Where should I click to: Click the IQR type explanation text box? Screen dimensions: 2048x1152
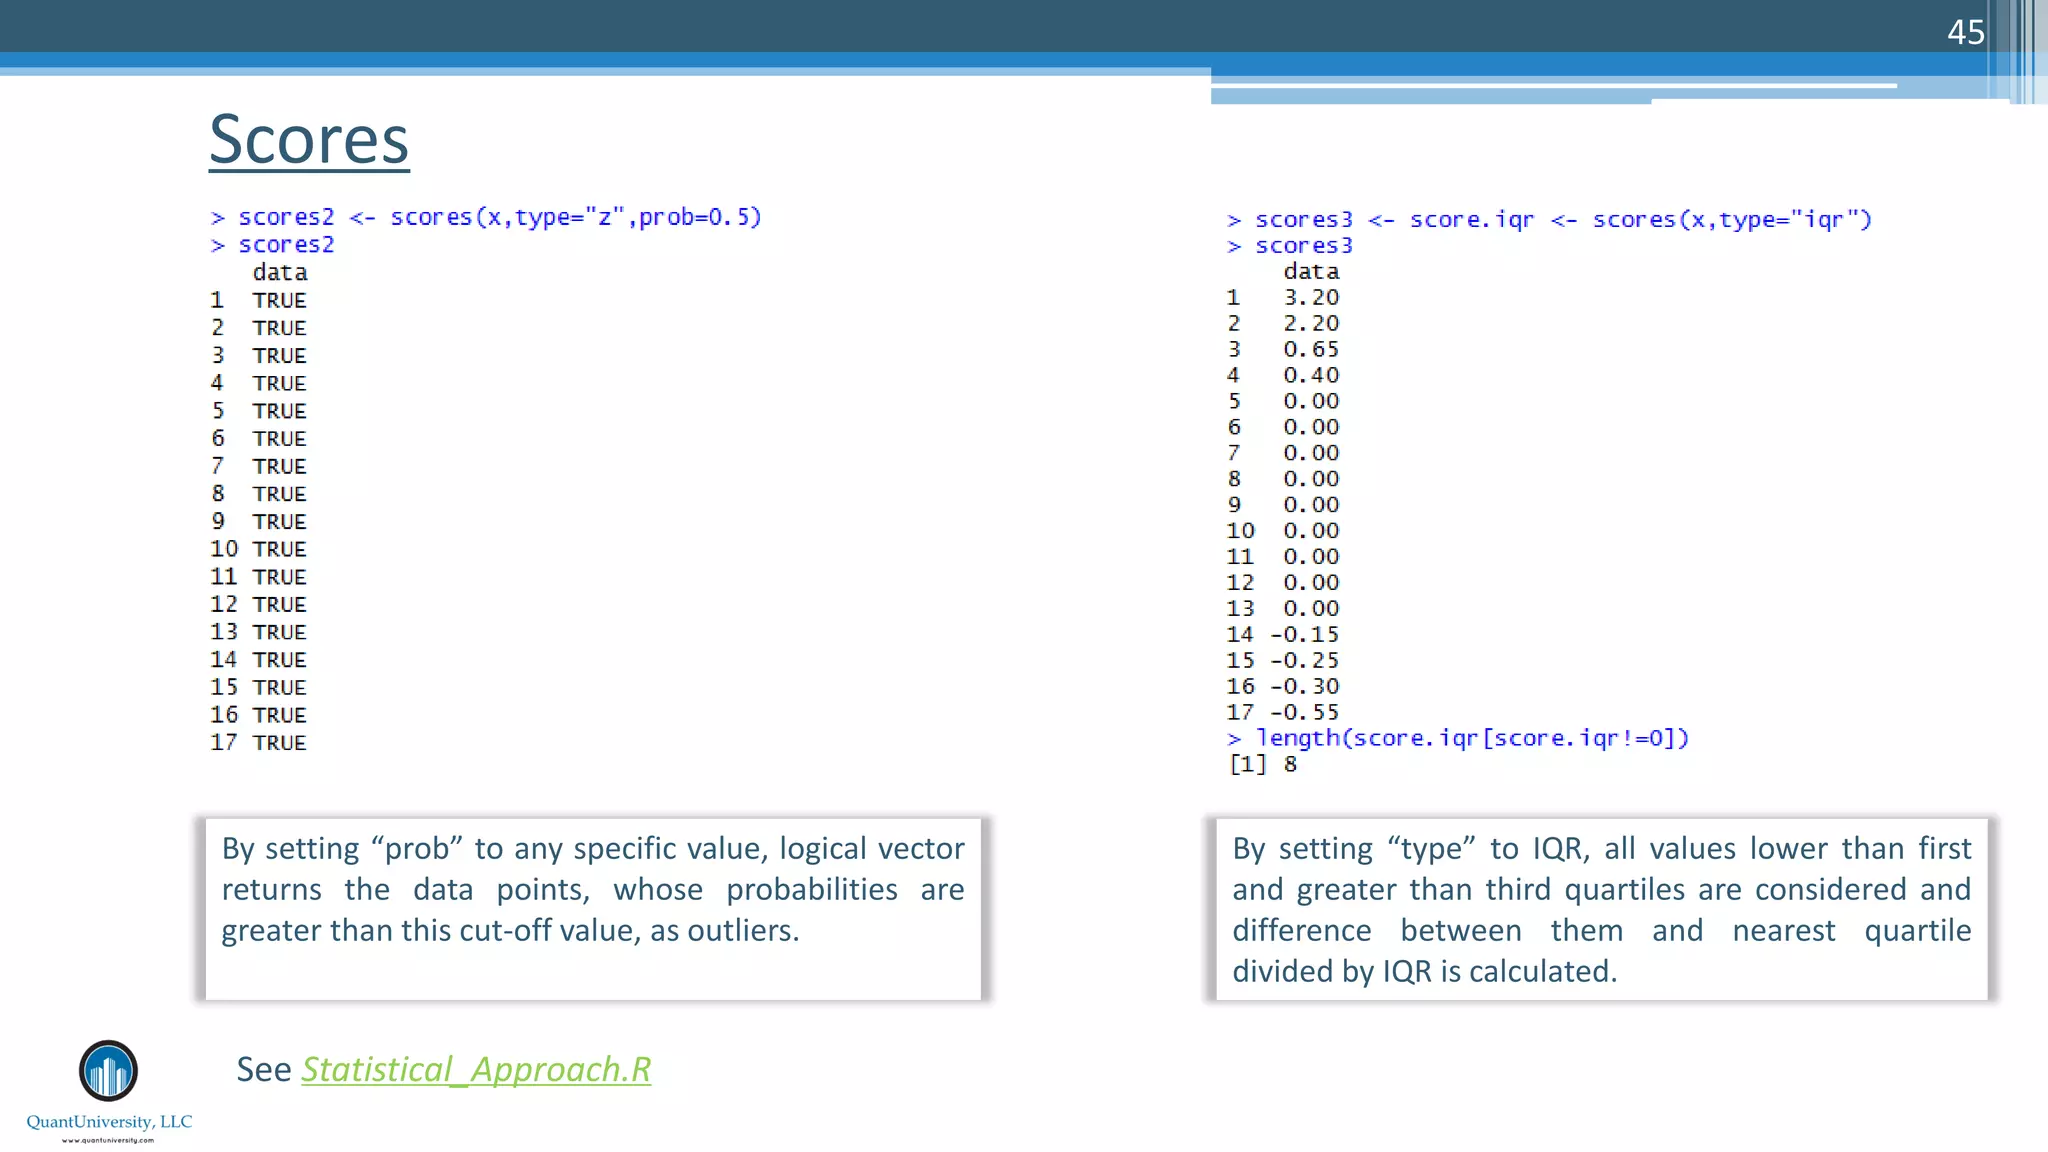point(1601,908)
